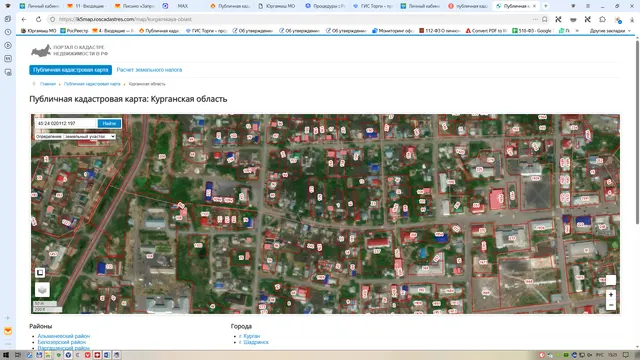Switch to the first 'Личный кабинет' tab
Image resolution: width=640 pixels, height=360 pixels.
coord(39,6)
